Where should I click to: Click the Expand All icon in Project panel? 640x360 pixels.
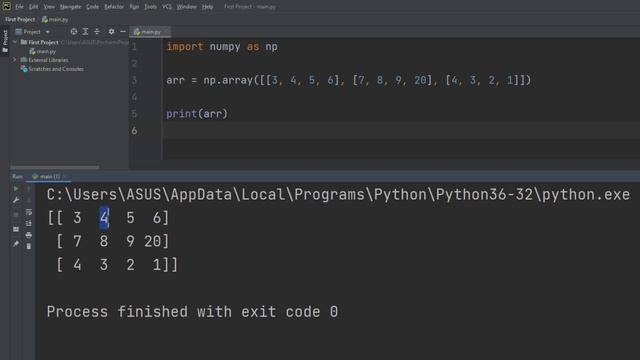[85, 31]
